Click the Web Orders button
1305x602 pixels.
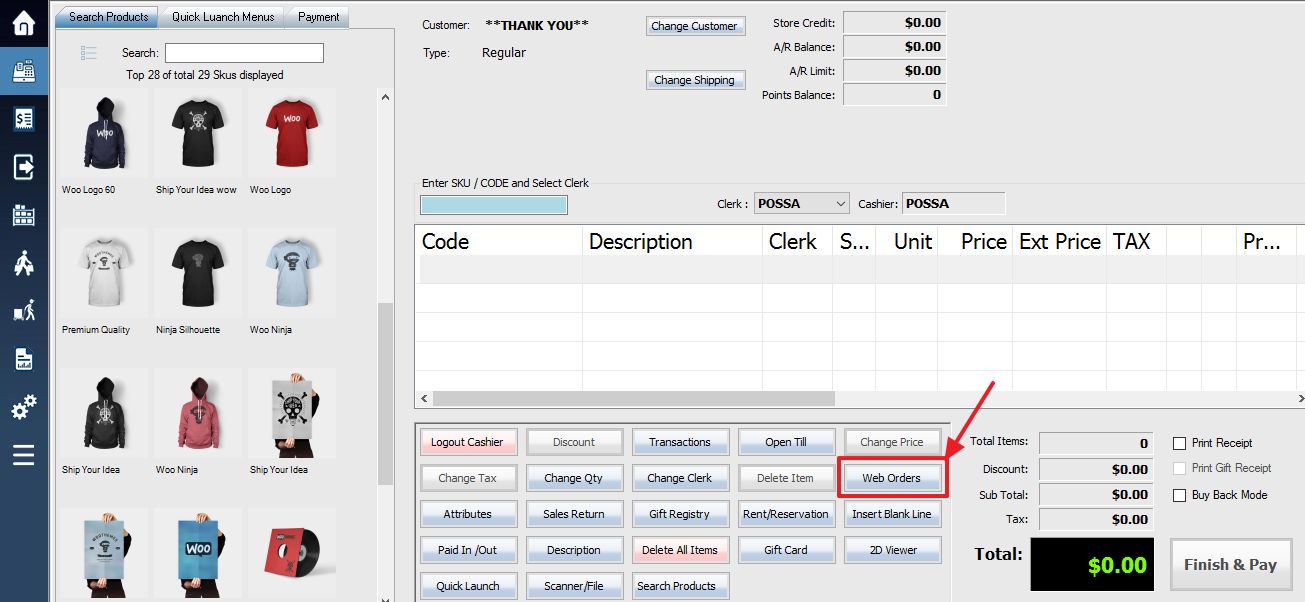point(891,478)
